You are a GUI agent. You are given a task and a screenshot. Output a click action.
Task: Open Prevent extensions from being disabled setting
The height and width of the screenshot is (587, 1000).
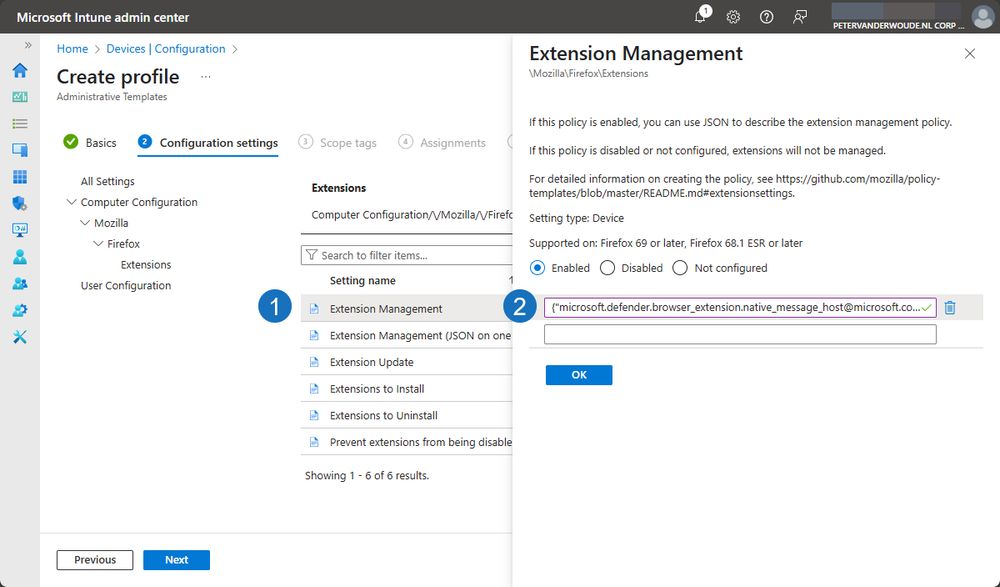pyautogui.click(x=421, y=442)
